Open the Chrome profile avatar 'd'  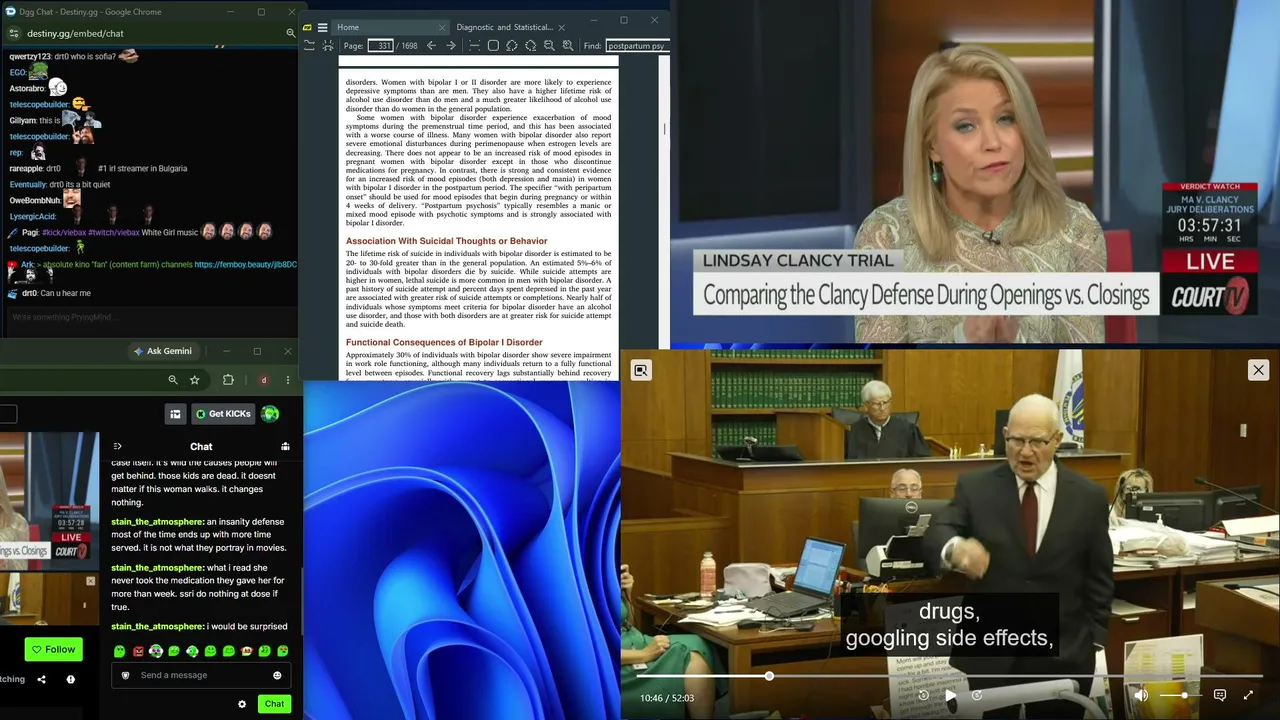[x=264, y=380]
